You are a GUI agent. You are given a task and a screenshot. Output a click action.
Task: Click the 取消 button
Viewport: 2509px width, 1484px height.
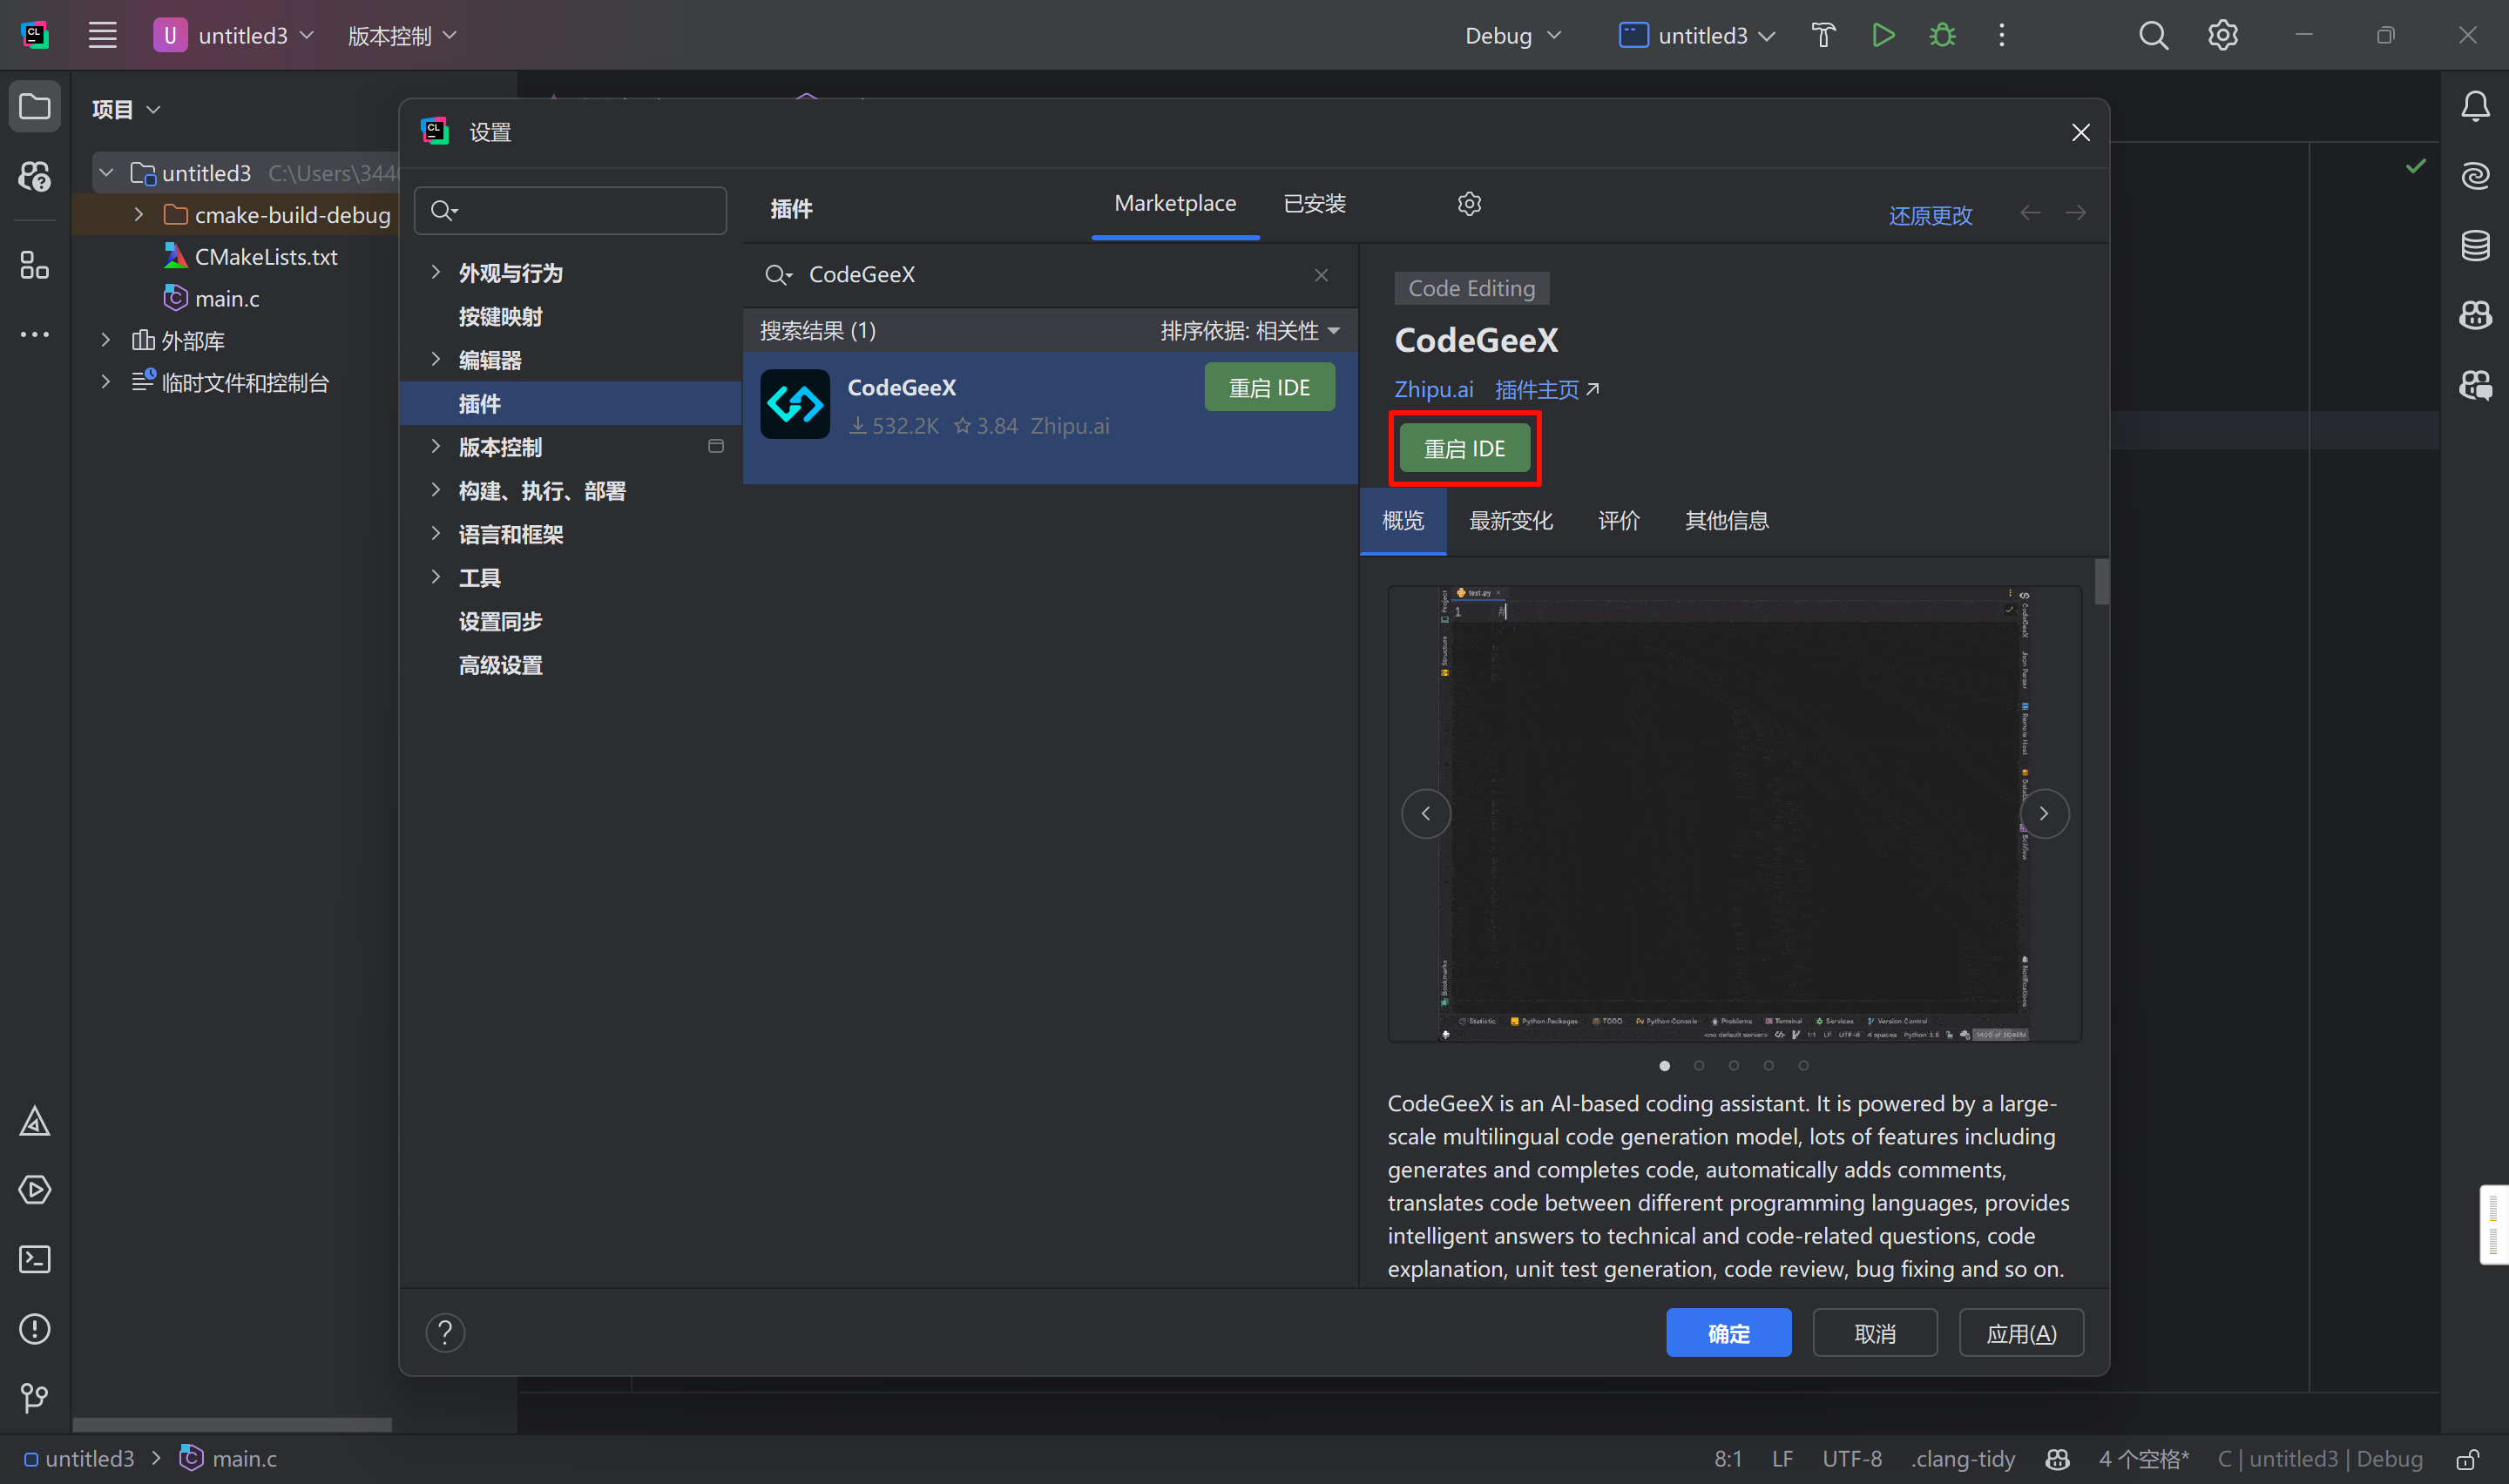1874,1333
